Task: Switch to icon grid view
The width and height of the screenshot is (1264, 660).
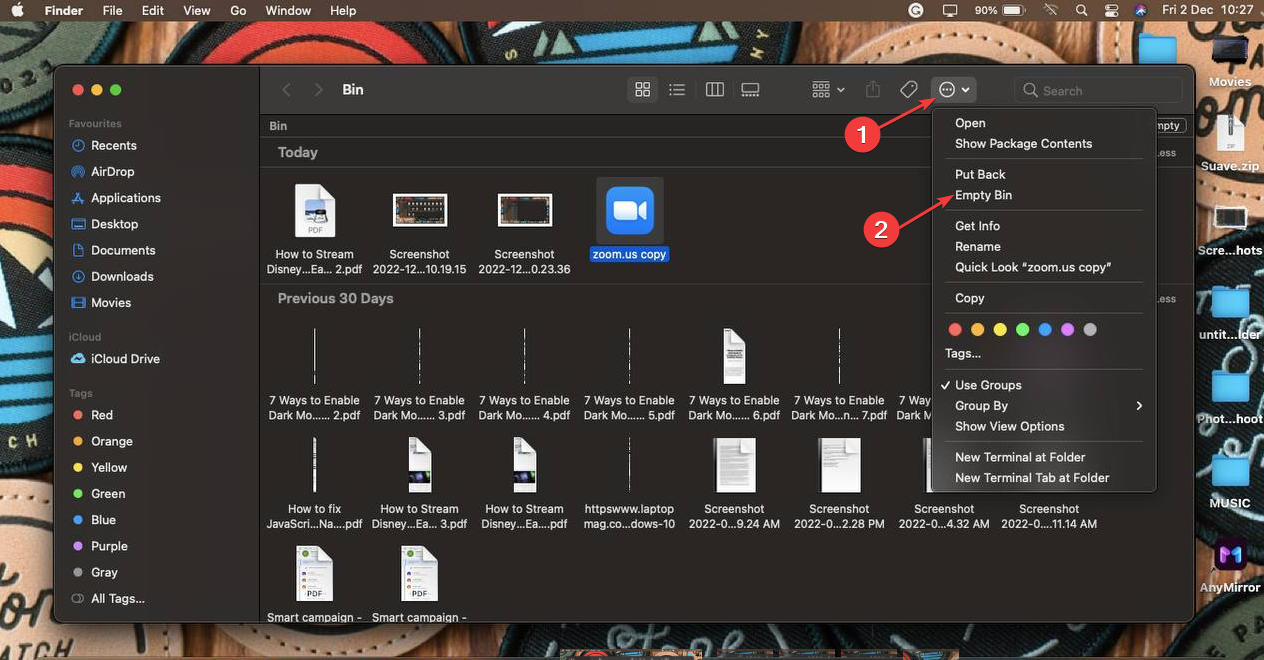Action: 642,89
